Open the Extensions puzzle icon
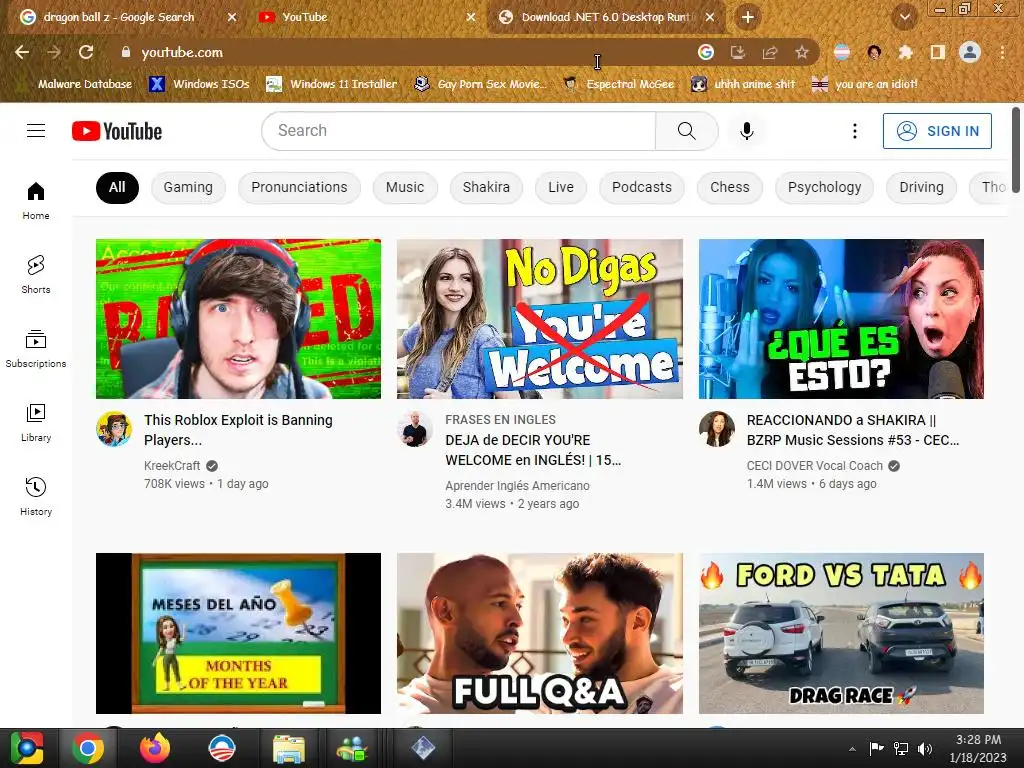 905,52
